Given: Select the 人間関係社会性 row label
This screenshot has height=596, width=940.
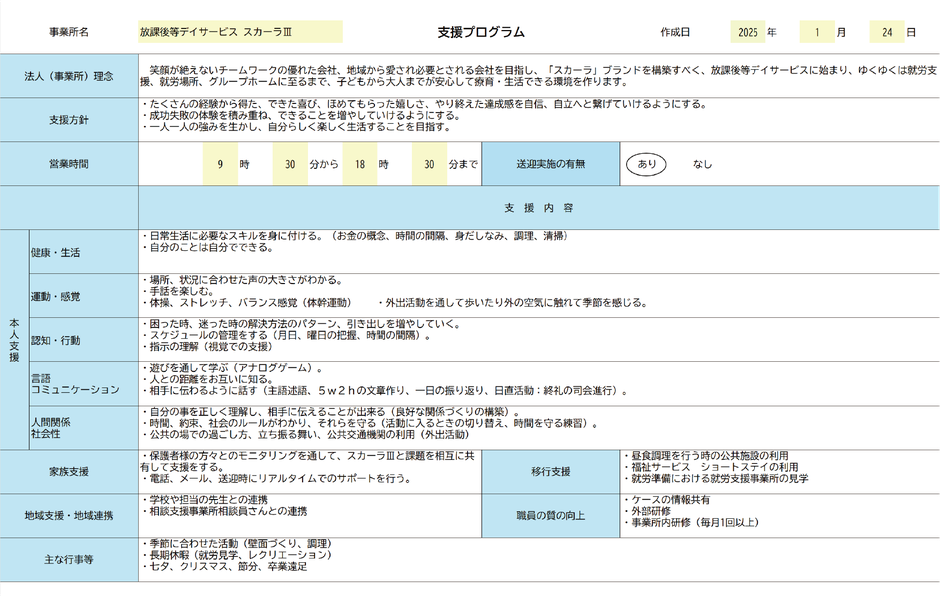Looking at the screenshot, I should pos(84,428).
